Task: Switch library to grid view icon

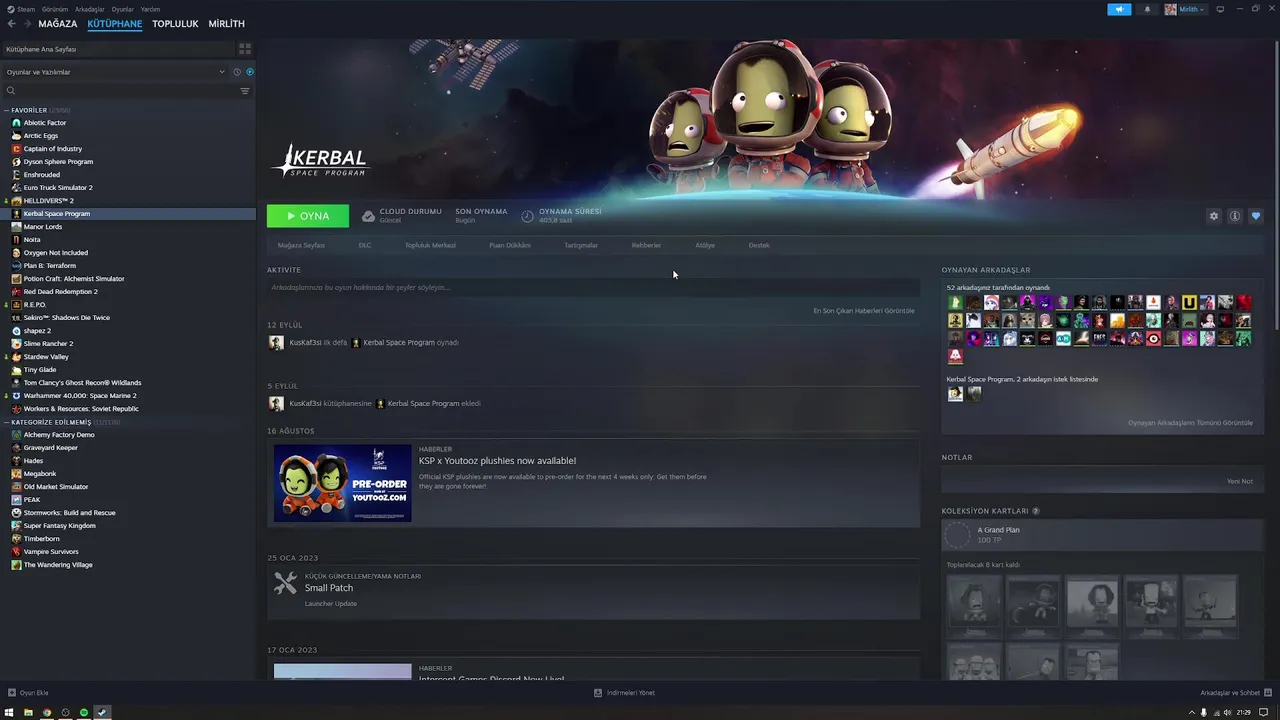Action: click(245, 49)
